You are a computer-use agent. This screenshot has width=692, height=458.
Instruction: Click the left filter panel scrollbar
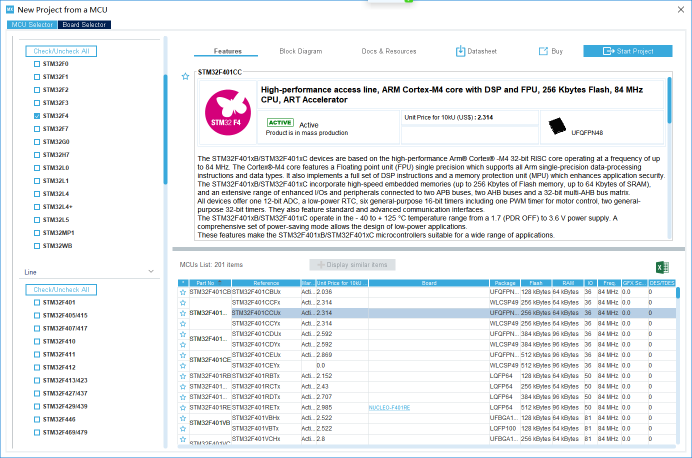click(x=165, y=129)
